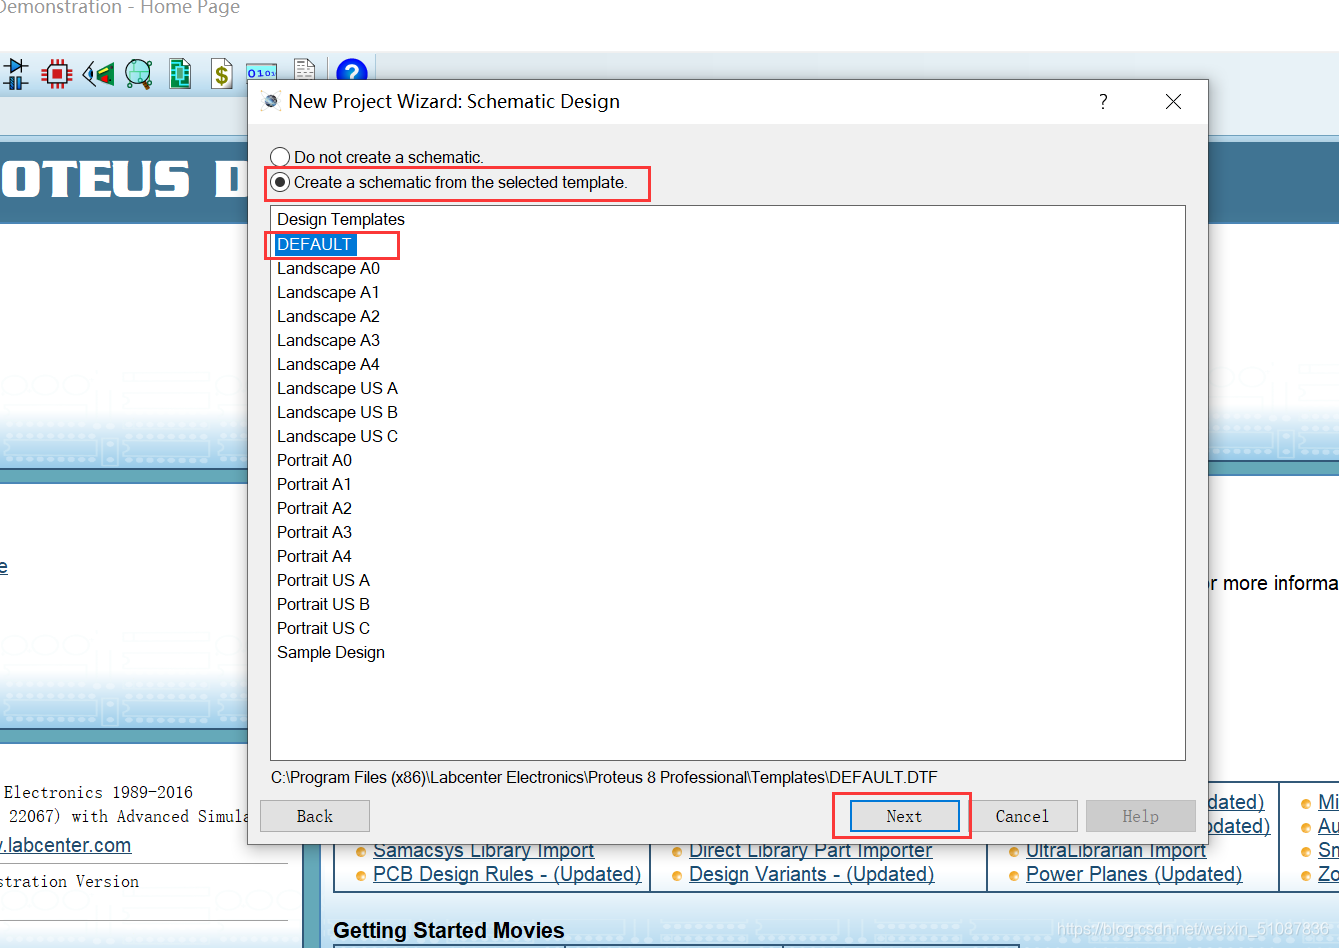The width and height of the screenshot is (1339, 948).
Task: Choose the Portrait US A template
Action: (323, 580)
